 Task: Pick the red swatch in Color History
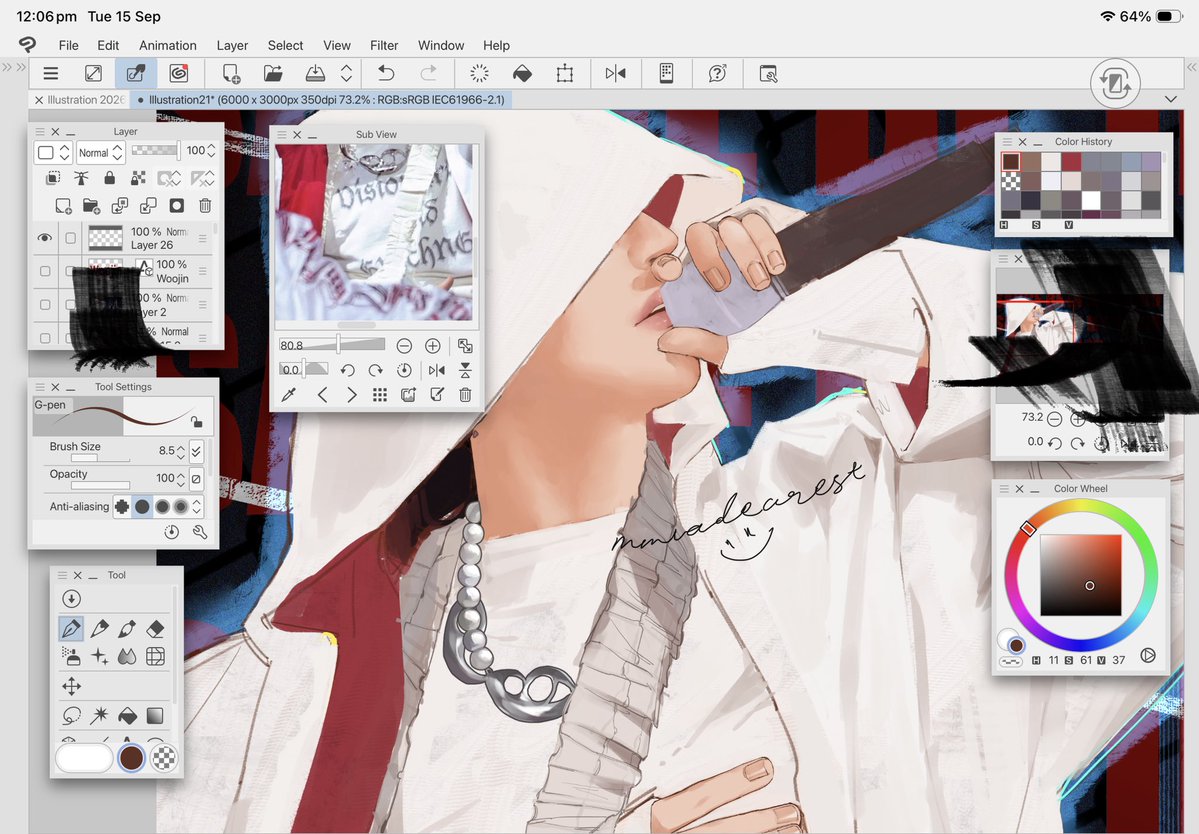pos(1071,161)
